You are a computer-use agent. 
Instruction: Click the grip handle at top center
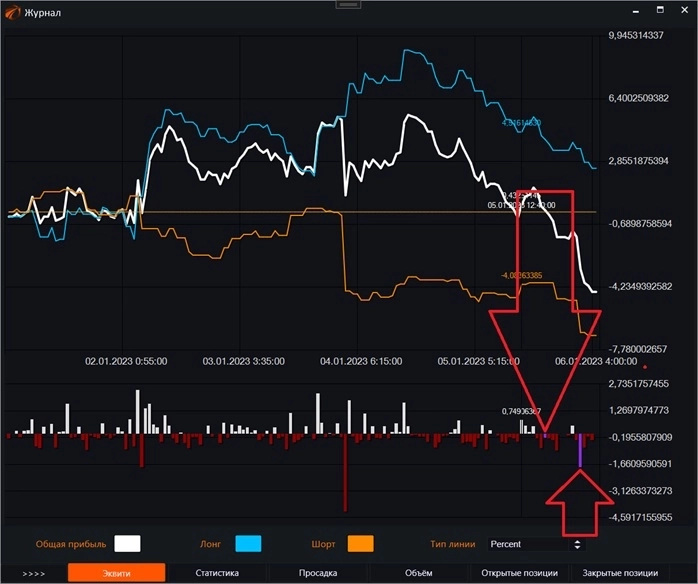coord(349,4)
